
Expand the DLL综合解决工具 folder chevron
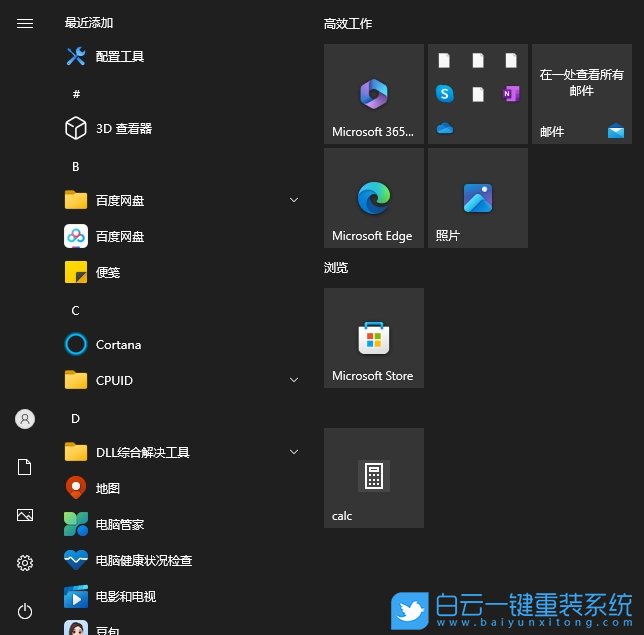[x=294, y=452]
